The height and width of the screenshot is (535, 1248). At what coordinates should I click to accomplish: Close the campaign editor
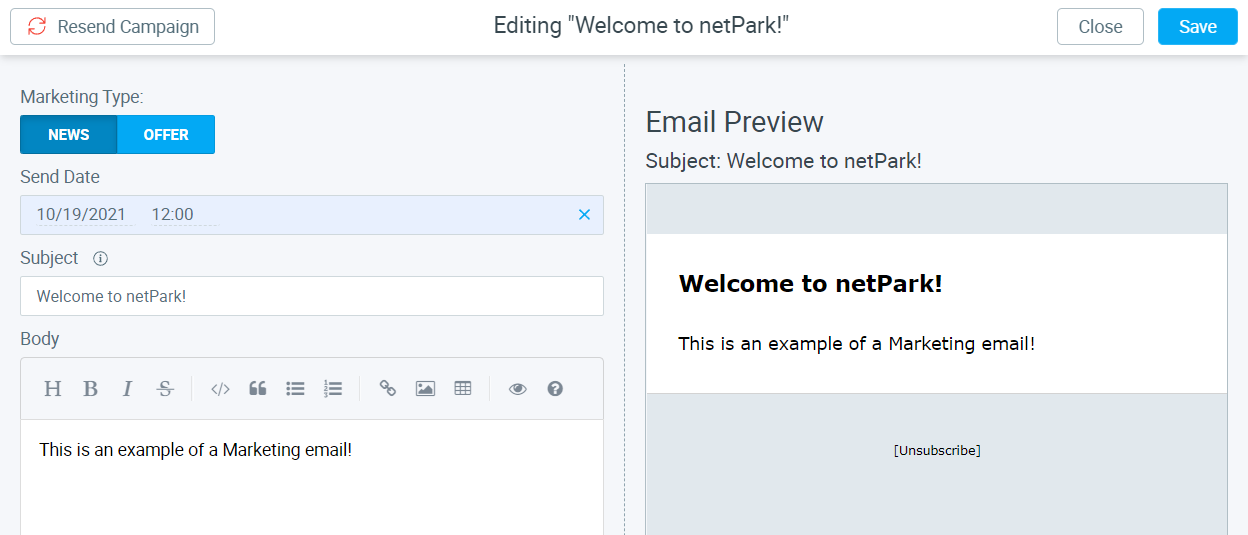pyautogui.click(x=1100, y=27)
